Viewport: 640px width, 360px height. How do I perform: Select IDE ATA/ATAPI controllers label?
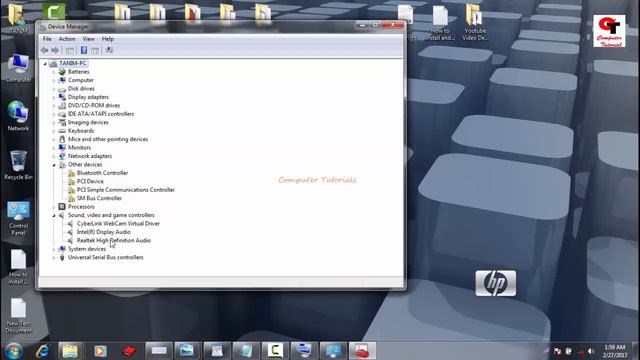point(101,114)
